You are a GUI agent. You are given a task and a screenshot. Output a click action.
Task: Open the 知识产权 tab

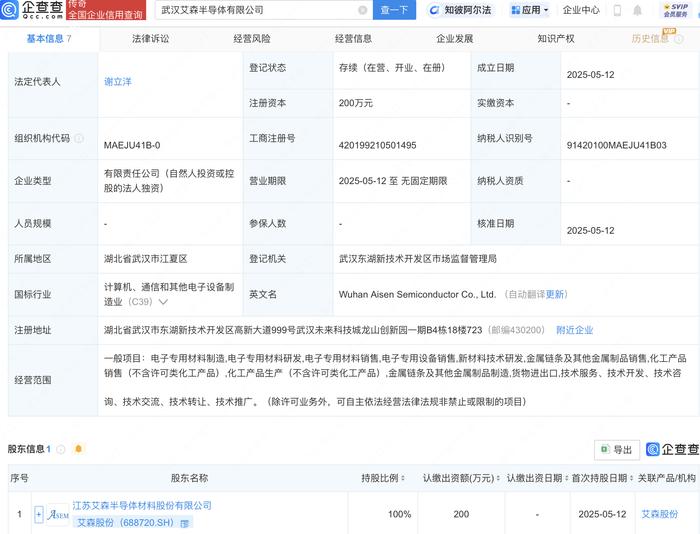(556, 39)
